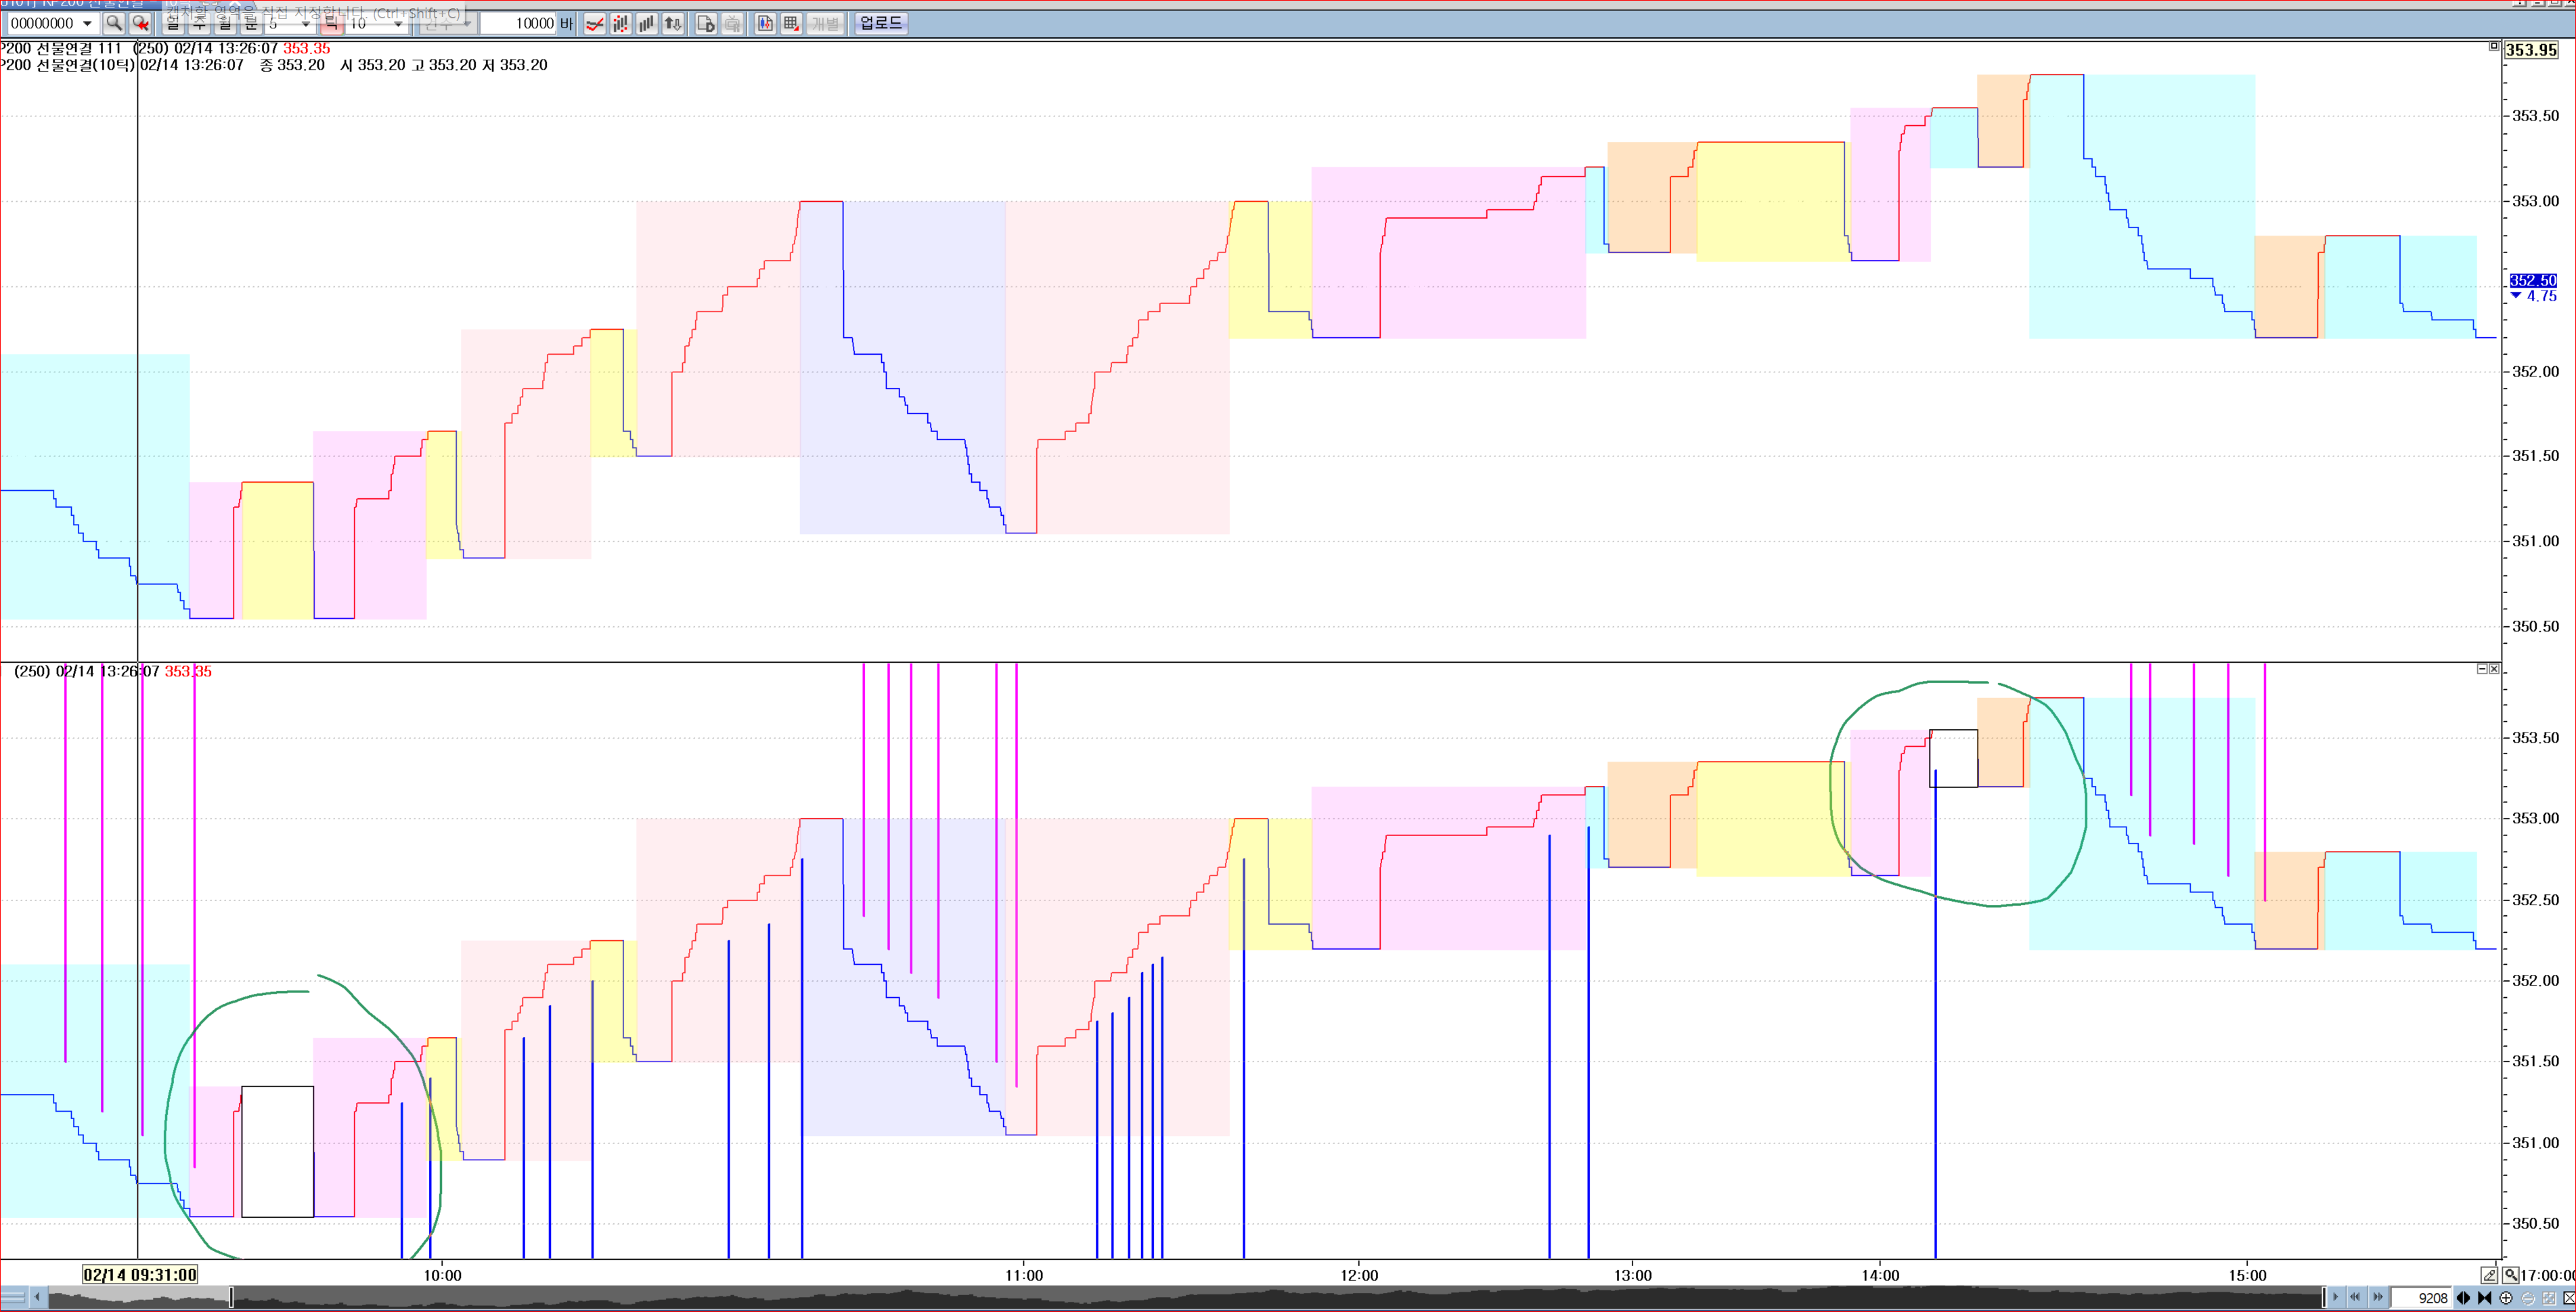Expand the tick interval 10 dropdown
This screenshot has height=1312, width=2576.
pos(398,23)
